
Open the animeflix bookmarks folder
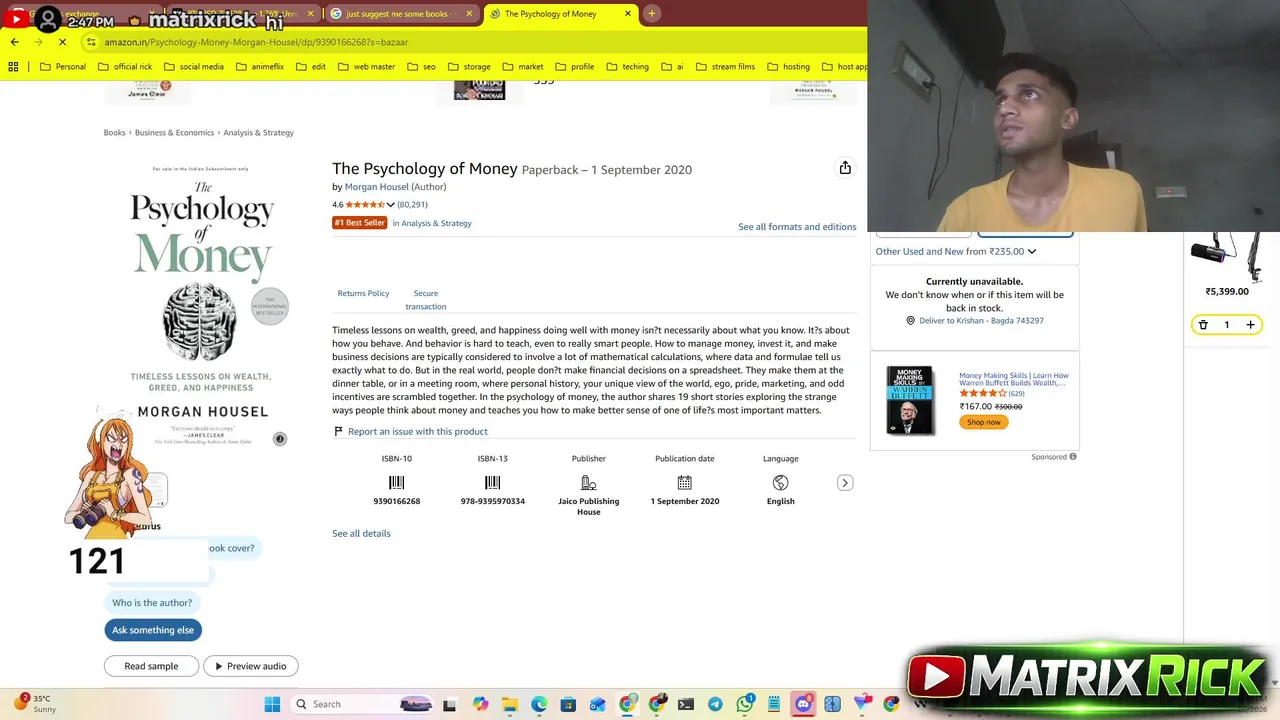pos(260,67)
